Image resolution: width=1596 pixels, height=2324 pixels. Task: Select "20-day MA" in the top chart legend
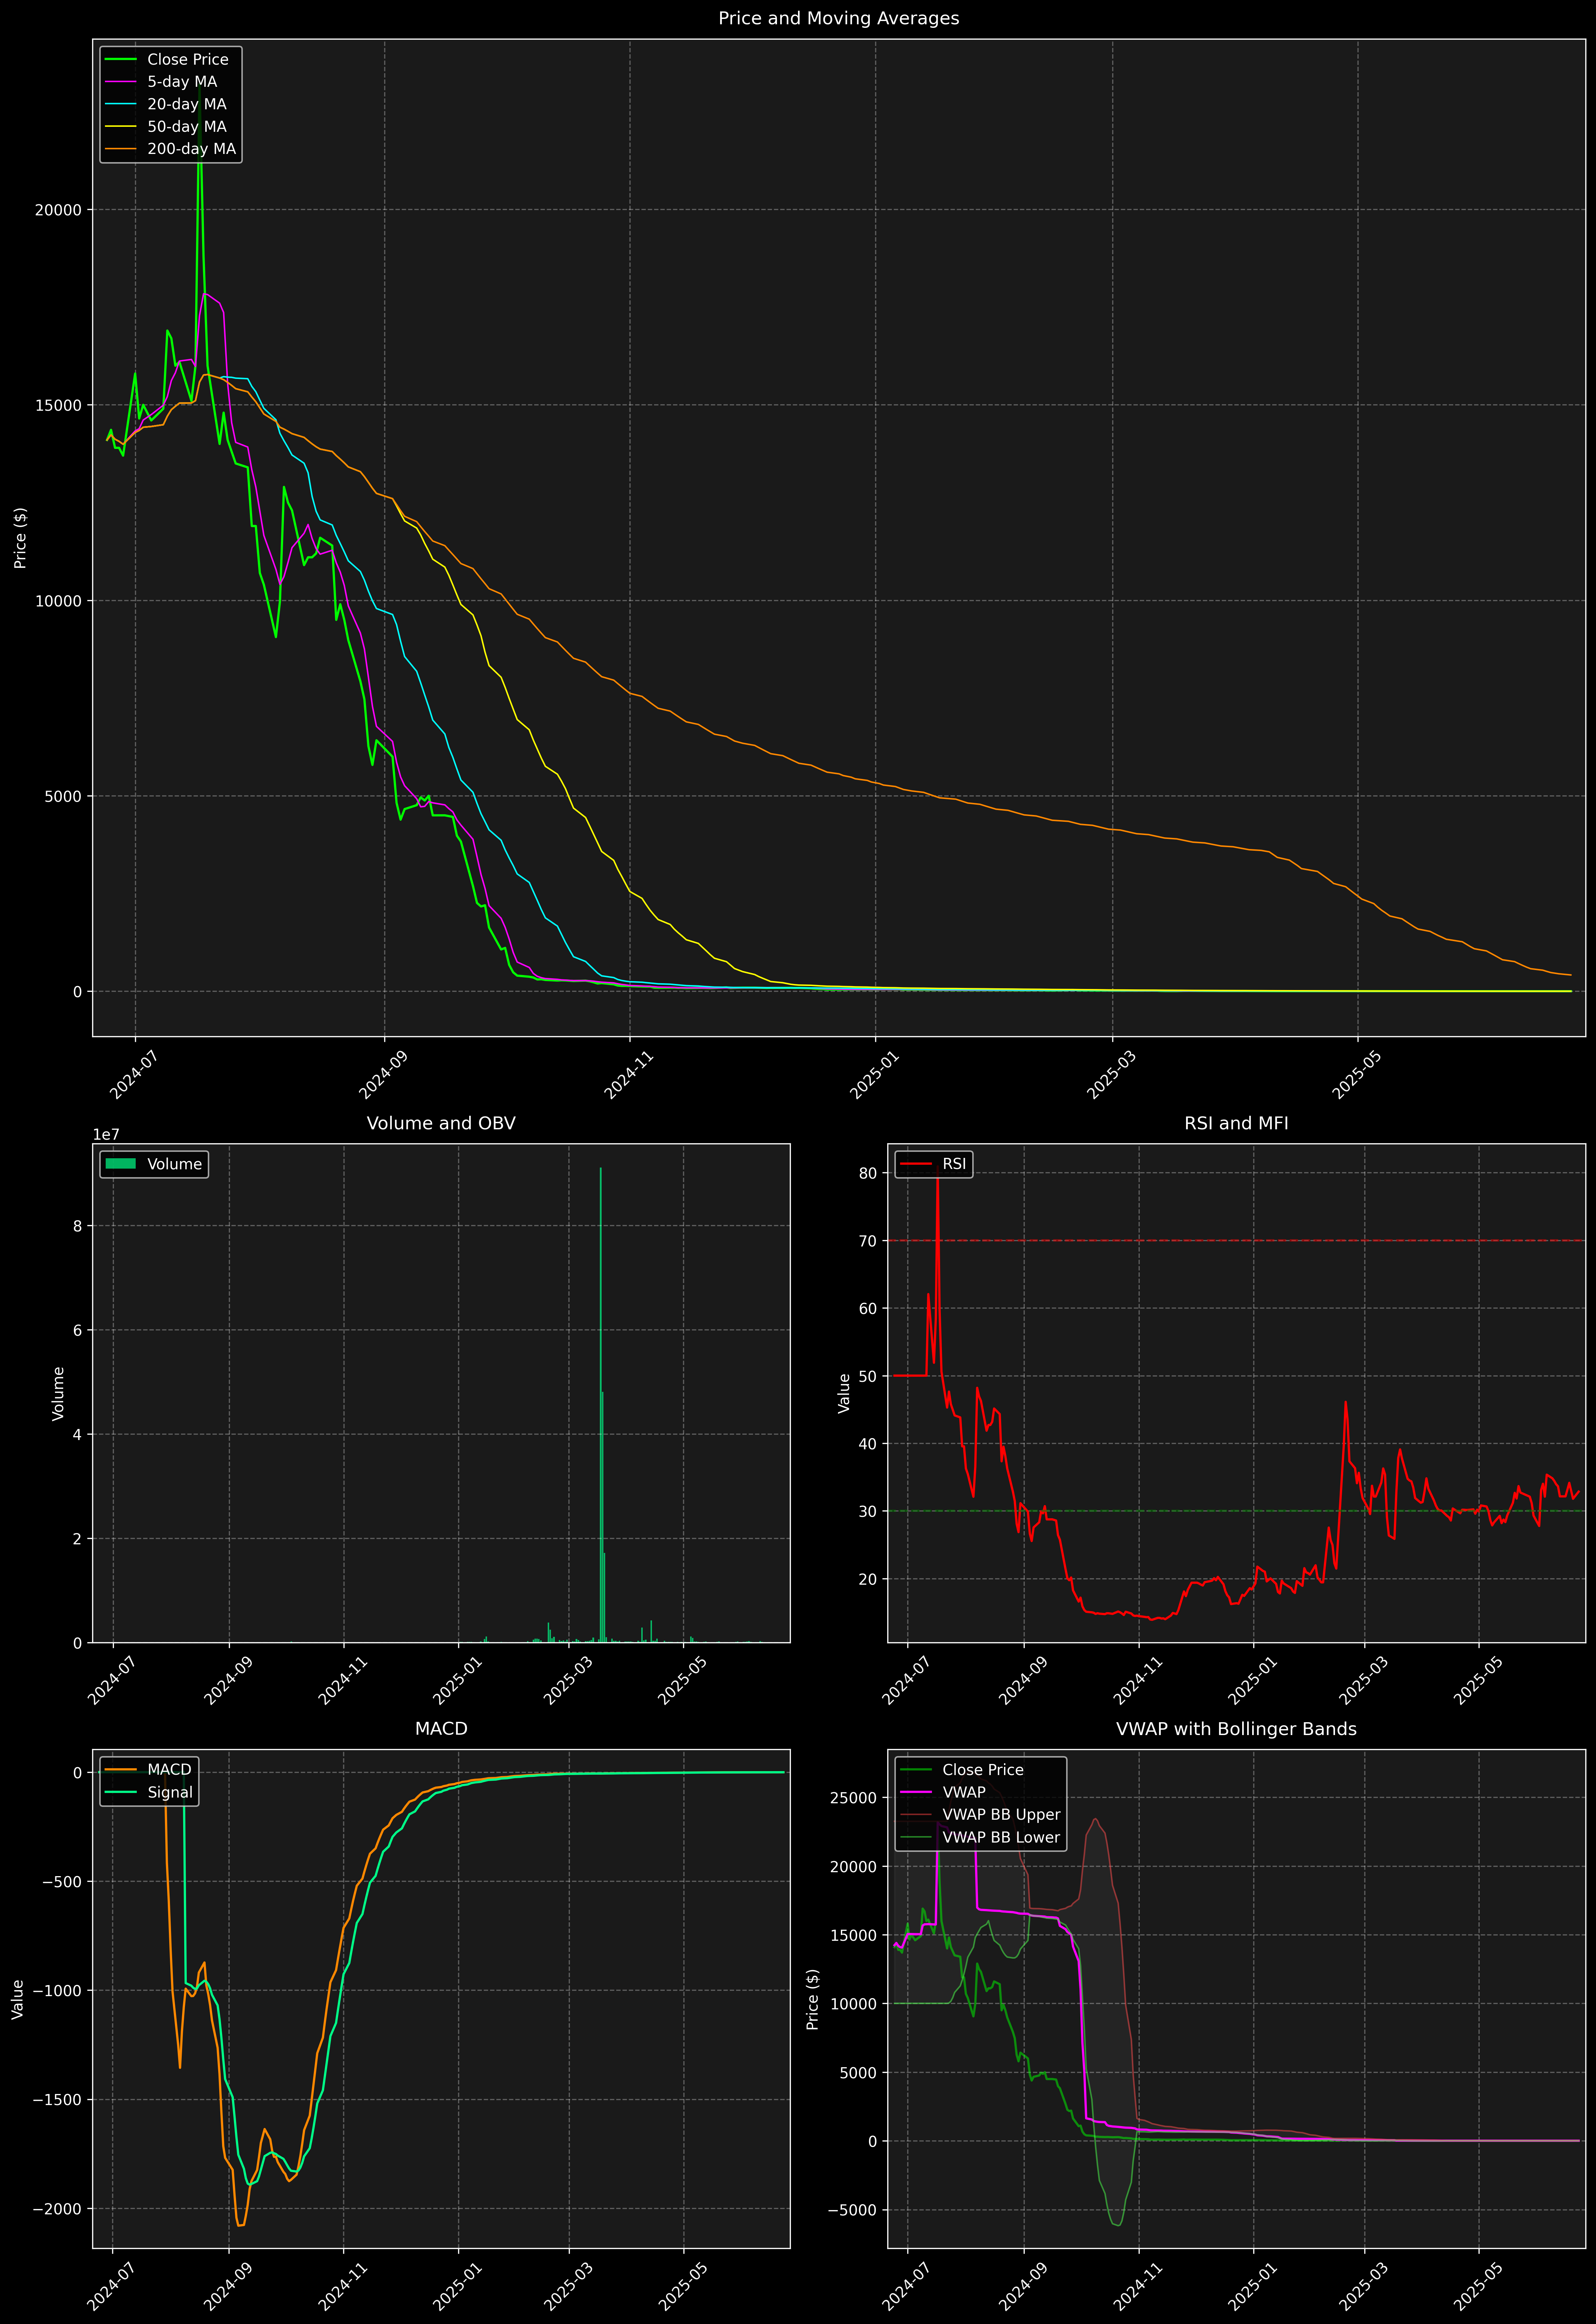click(x=187, y=104)
